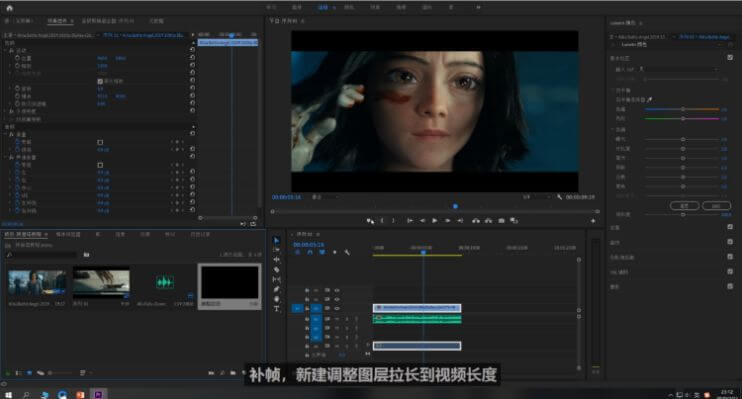Image resolution: width=742 pixels, height=399 pixels.
Task: Select the Ripple Edit tool
Action: pyautogui.click(x=277, y=260)
